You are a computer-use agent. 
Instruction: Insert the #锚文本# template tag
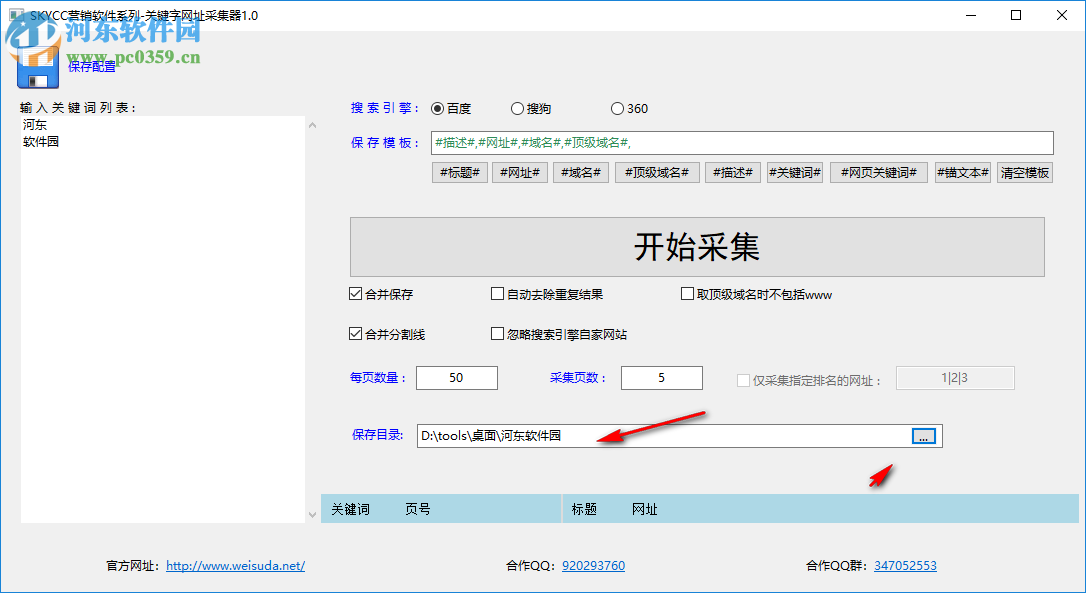coord(962,172)
